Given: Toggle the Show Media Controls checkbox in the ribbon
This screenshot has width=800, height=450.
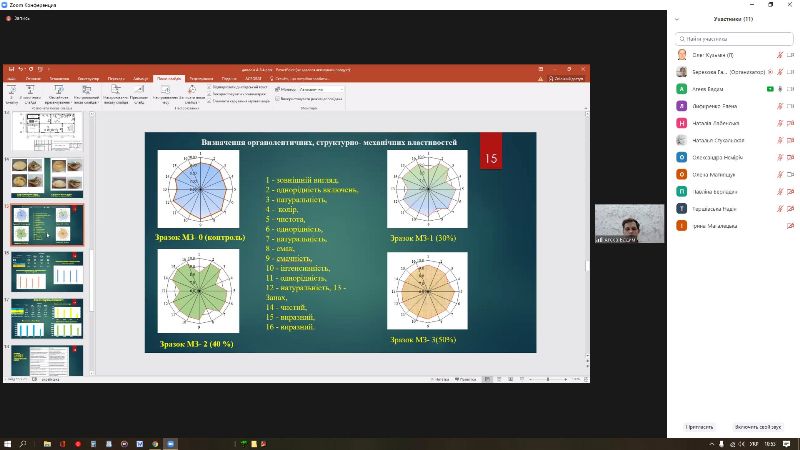Looking at the screenshot, I should click(x=209, y=101).
